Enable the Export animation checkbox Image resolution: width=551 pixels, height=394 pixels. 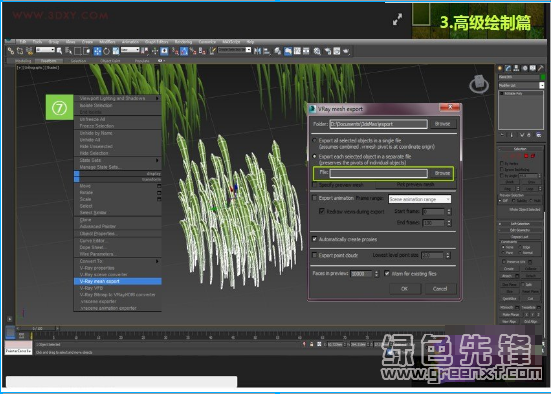(x=315, y=198)
